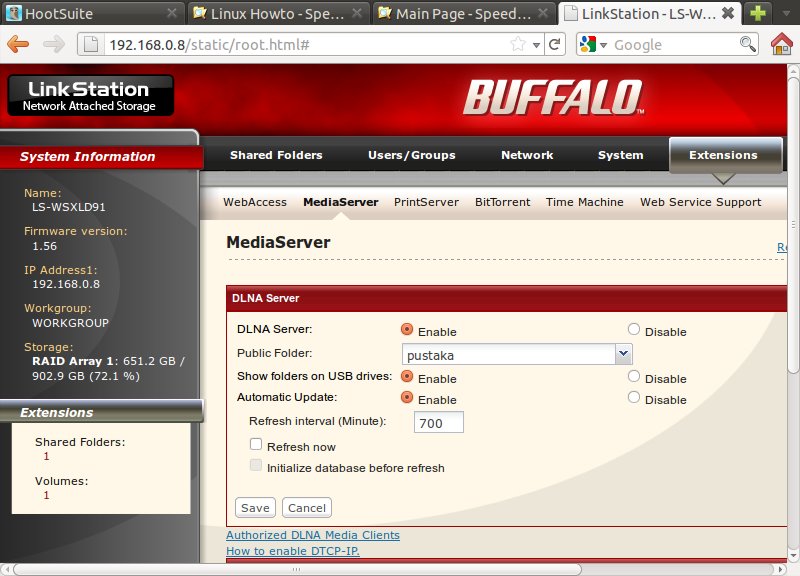Open the Public Folder dropdown
This screenshot has width=800, height=576.
(x=623, y=354)
